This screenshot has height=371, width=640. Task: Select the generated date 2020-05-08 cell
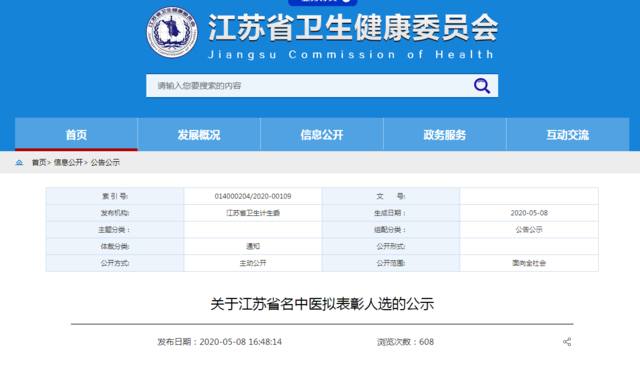pyautogui.click(x=529, y=213)
